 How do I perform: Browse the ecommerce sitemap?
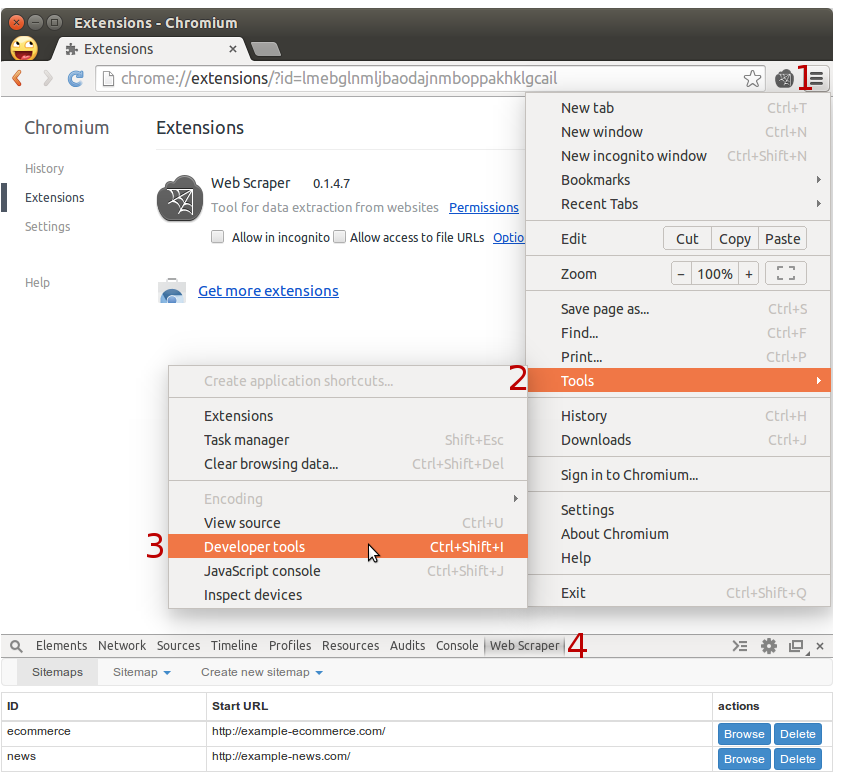coord(744,733)
